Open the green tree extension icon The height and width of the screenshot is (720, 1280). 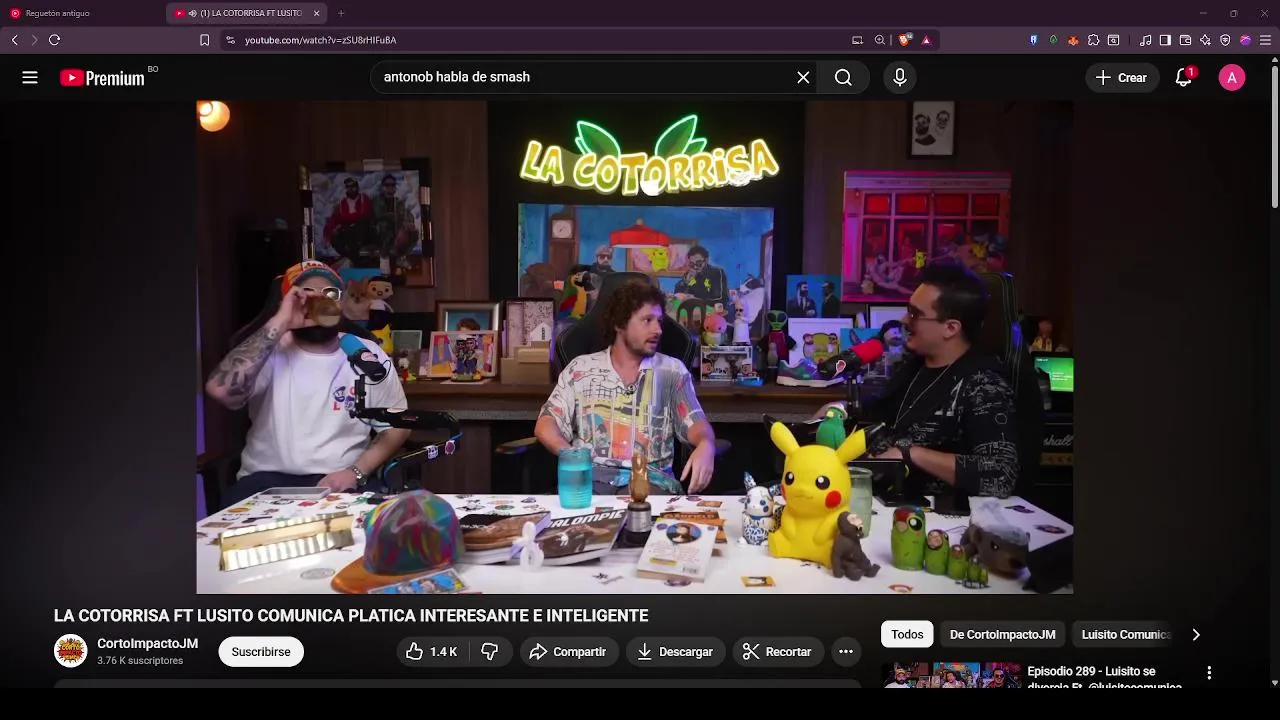click(1053, 40)
